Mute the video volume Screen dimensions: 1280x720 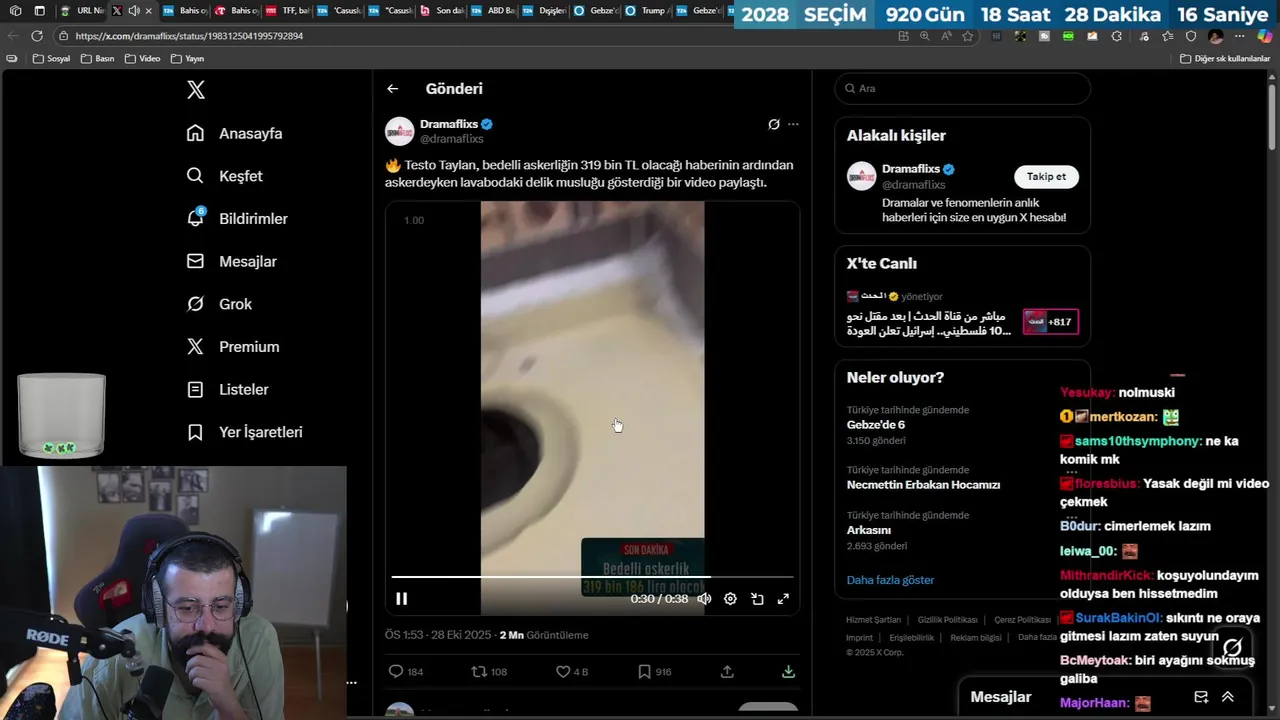(x=704, y=599)
